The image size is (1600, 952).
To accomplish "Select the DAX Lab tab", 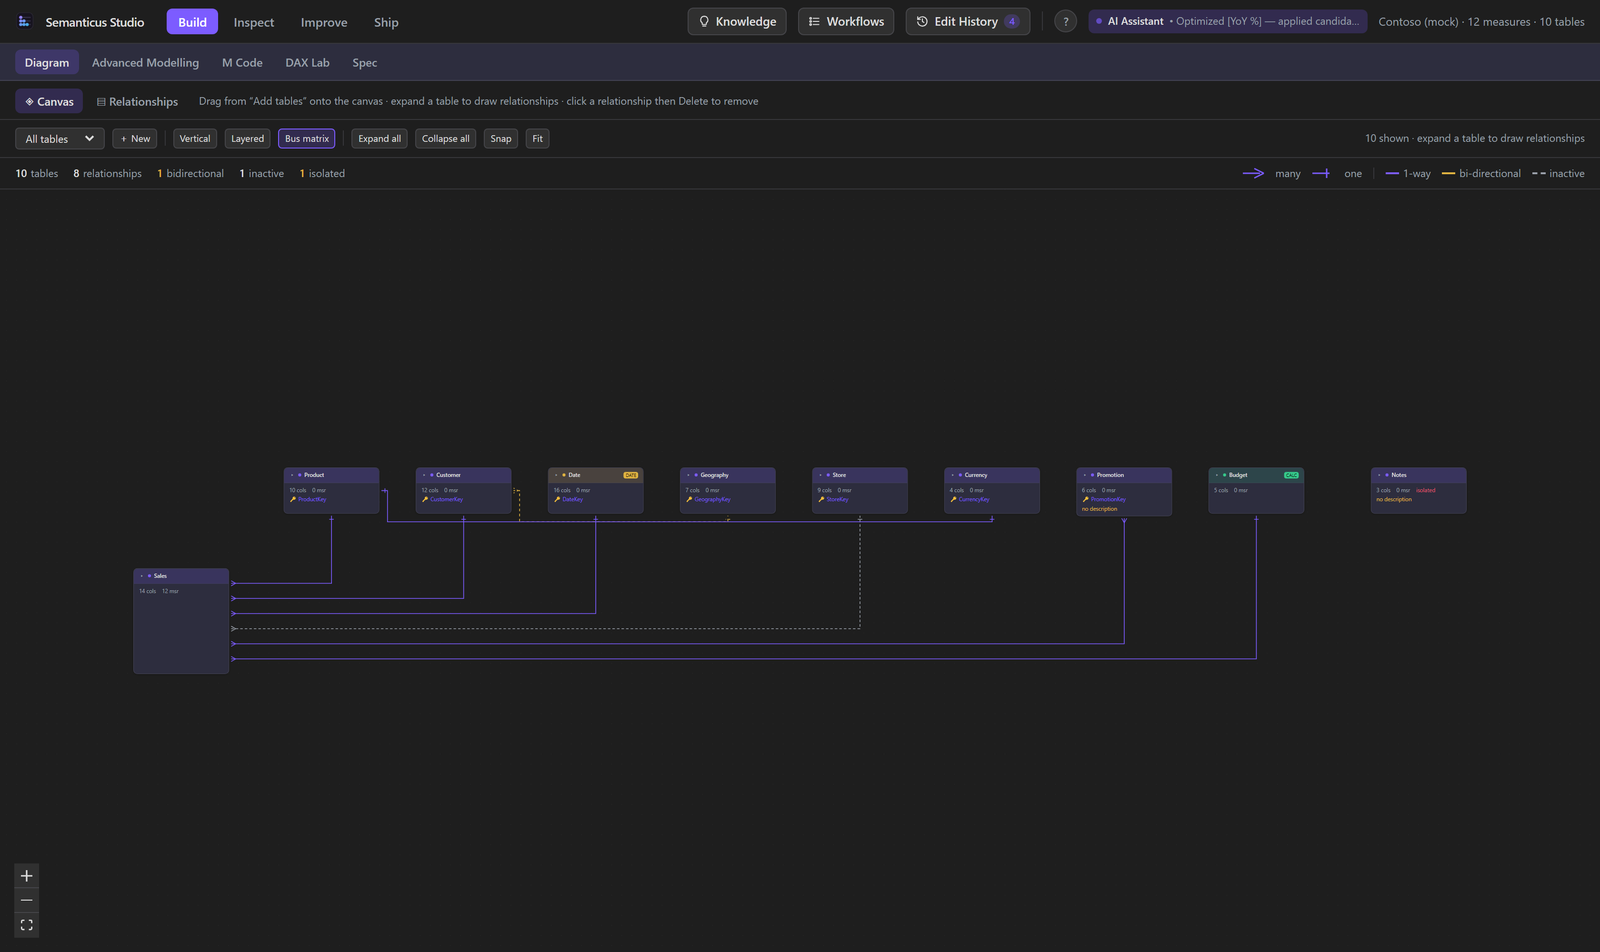I will tap(307, 62).
